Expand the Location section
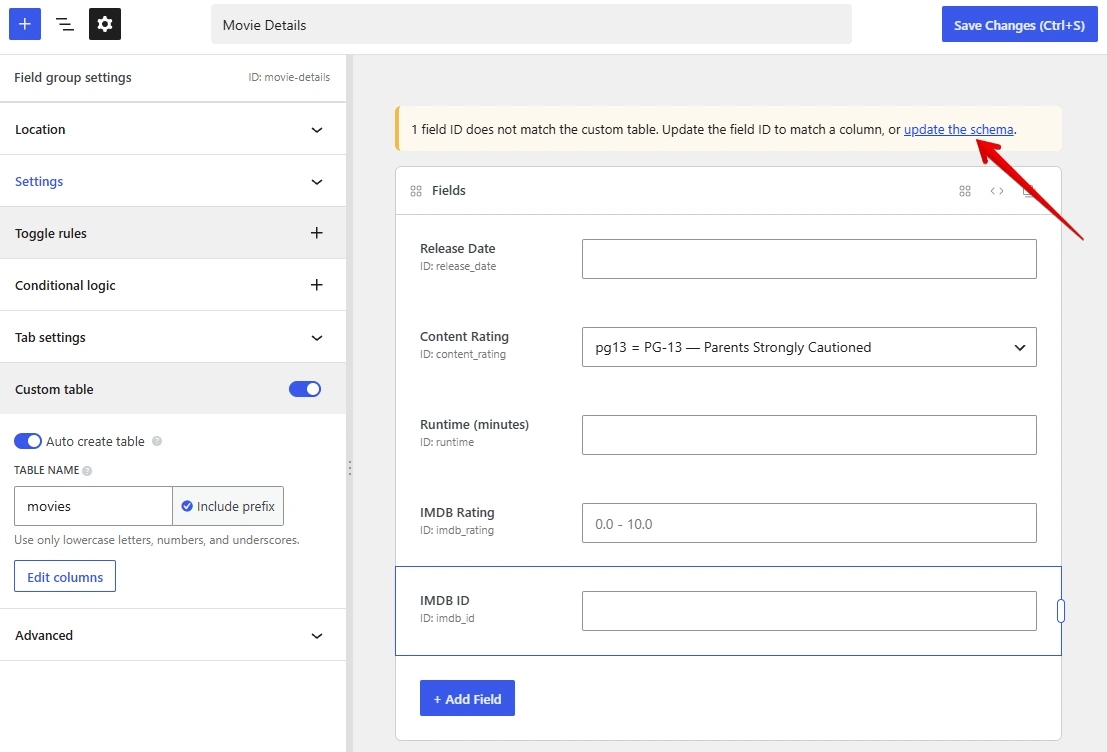The image size is (1107, 752). tap(173, 129)
